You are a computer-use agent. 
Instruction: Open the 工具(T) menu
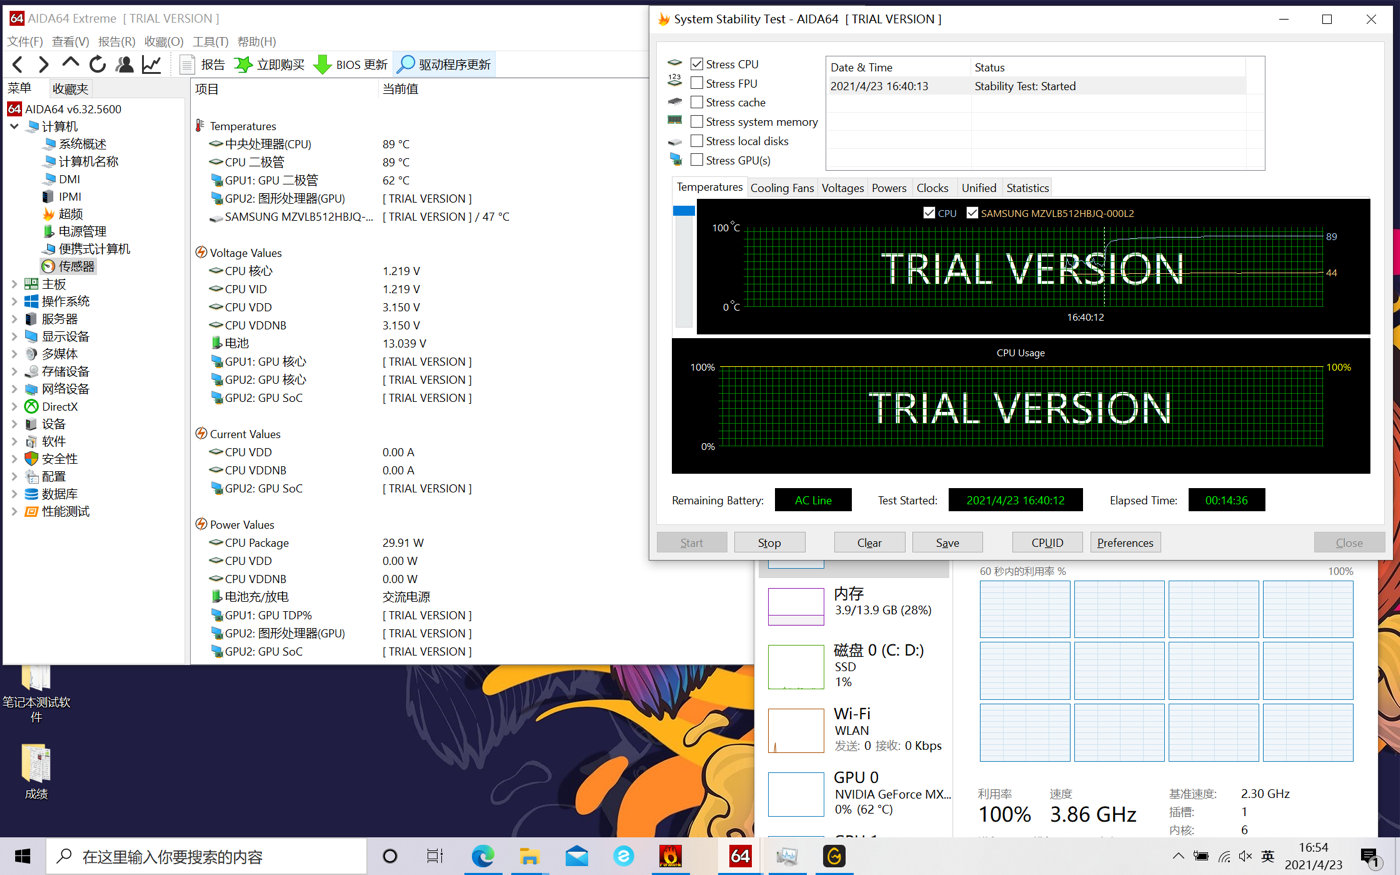[211, 42]
